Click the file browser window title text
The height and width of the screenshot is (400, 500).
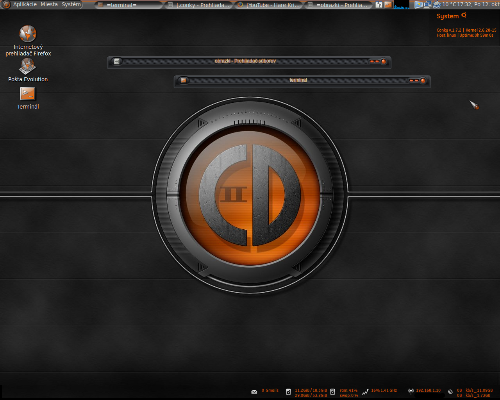pos(245,61)
